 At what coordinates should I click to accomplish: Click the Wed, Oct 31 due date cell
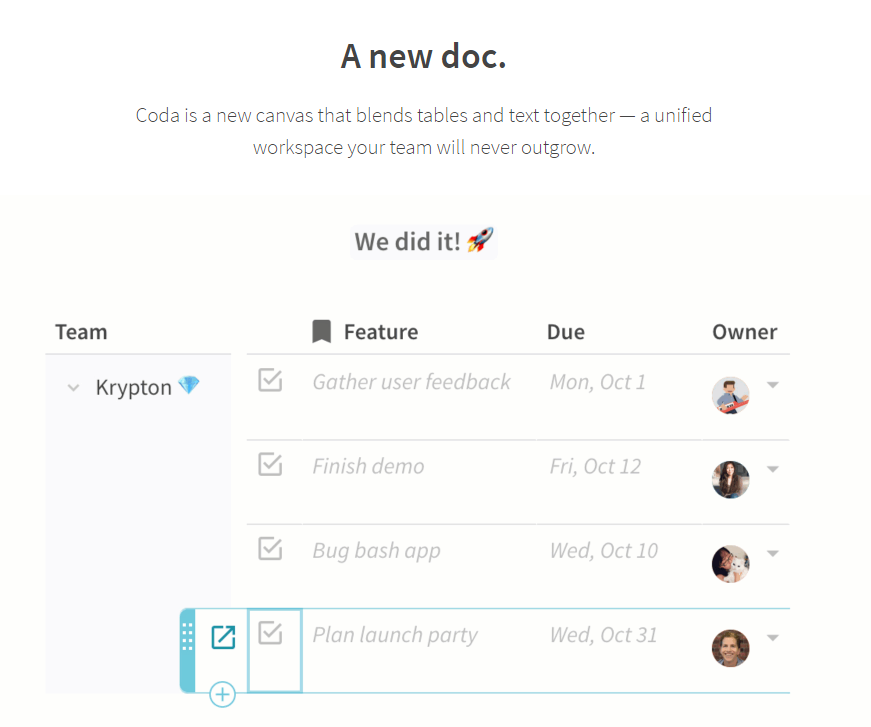(x=604, y=635)
